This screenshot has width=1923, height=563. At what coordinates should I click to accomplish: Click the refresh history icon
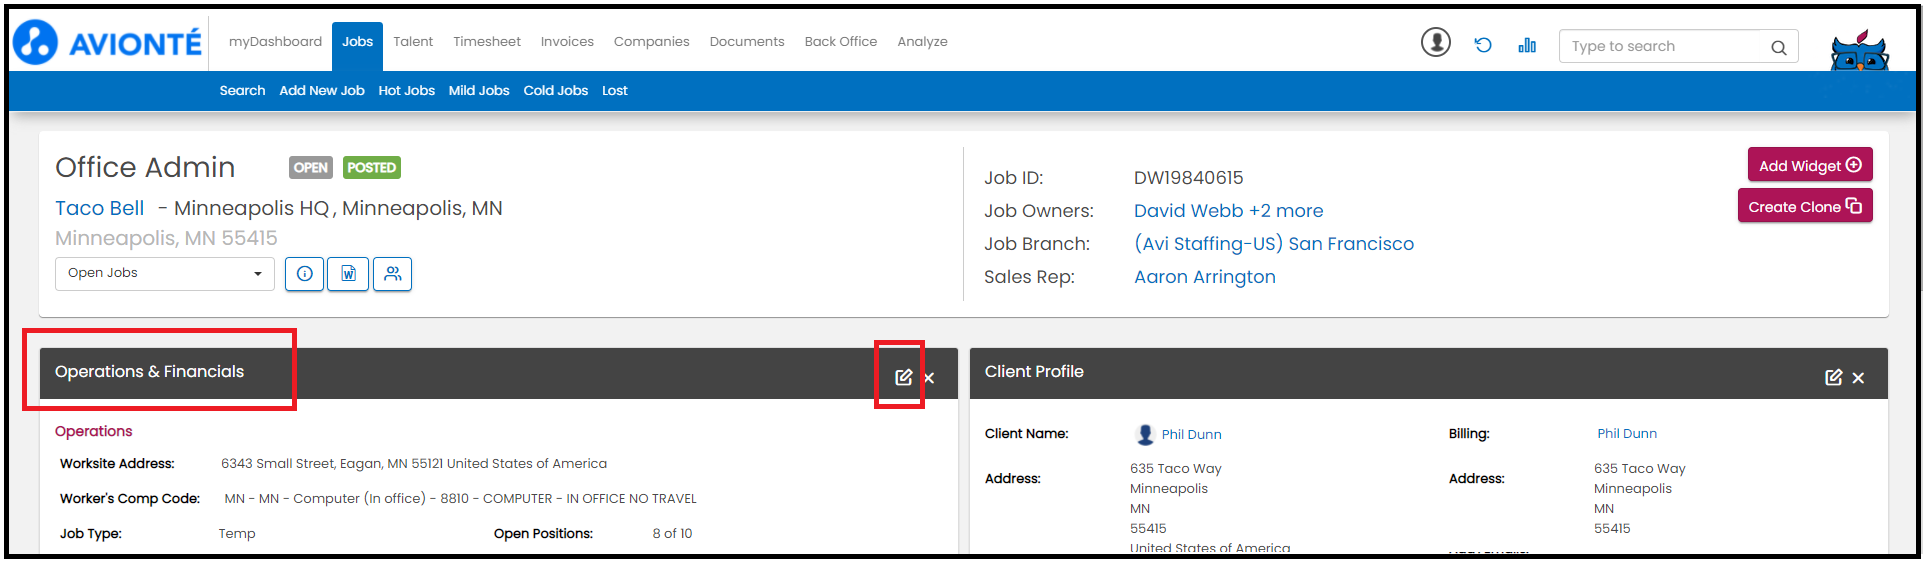coord(1483,45)
